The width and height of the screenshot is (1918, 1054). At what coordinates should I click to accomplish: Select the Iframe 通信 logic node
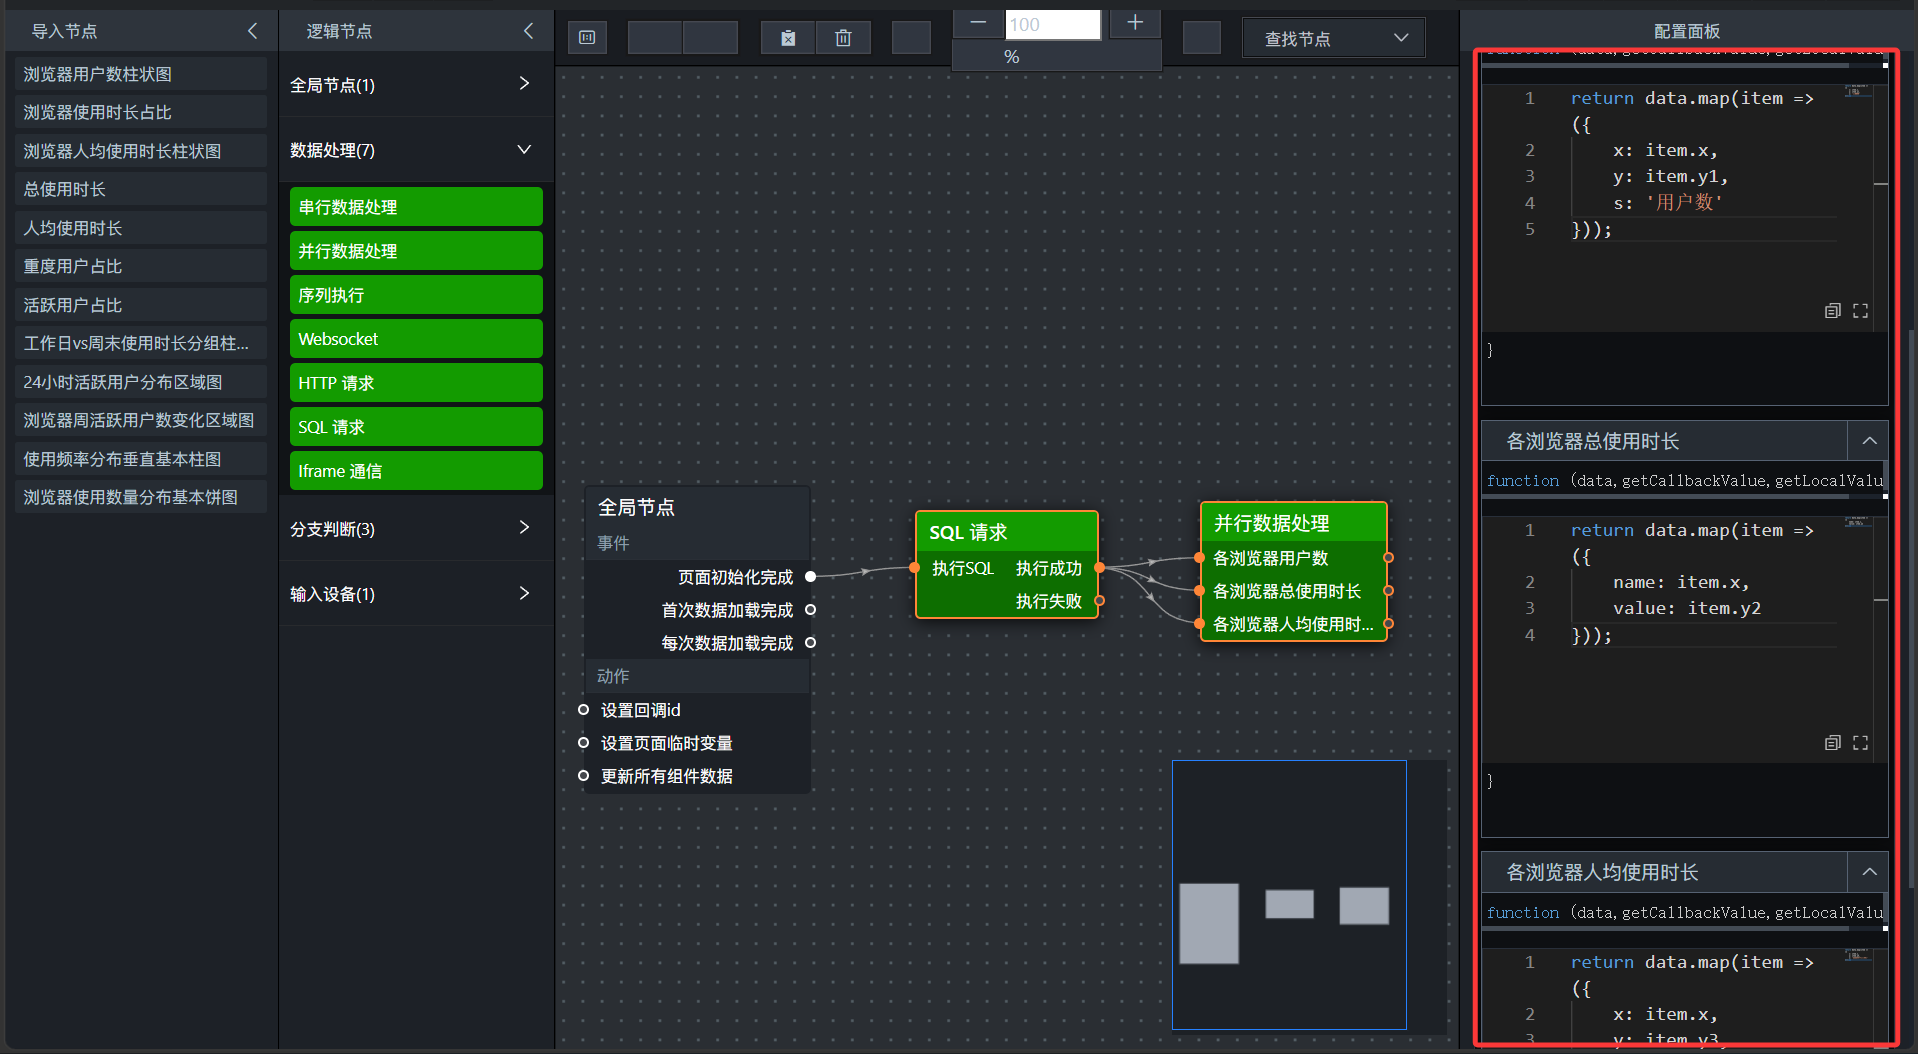[x=416, y=471]
